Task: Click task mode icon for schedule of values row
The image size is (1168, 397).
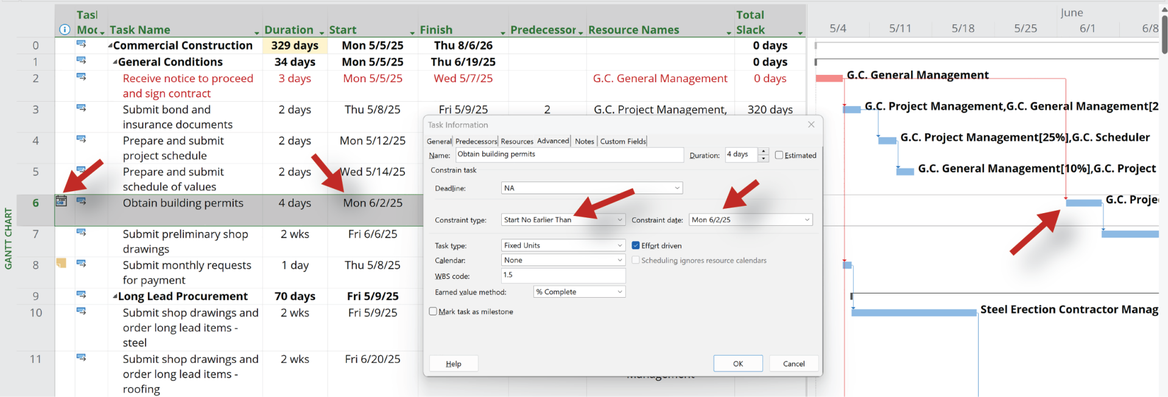Action: pyautogui.click(x=81, y=171)
